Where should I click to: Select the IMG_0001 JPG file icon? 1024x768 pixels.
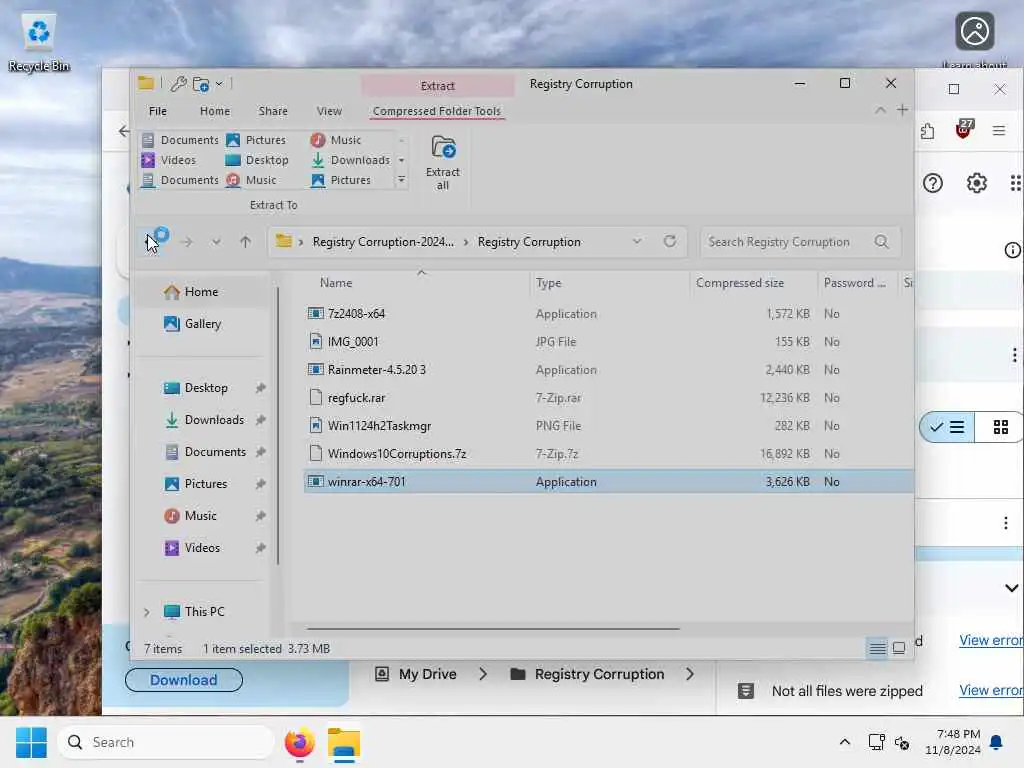point(315,342)
